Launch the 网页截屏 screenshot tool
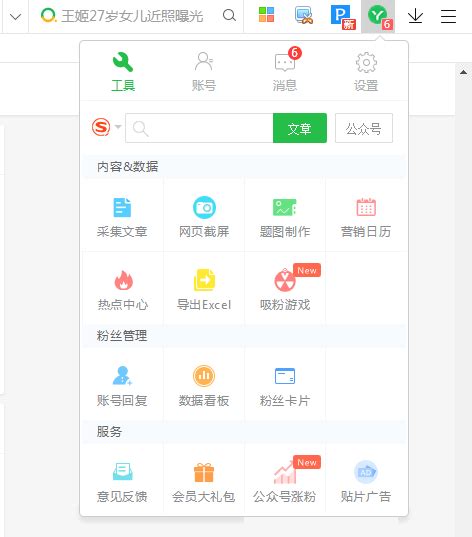The height and width of the screenshot is (537, 472). (x=204, y=217)
